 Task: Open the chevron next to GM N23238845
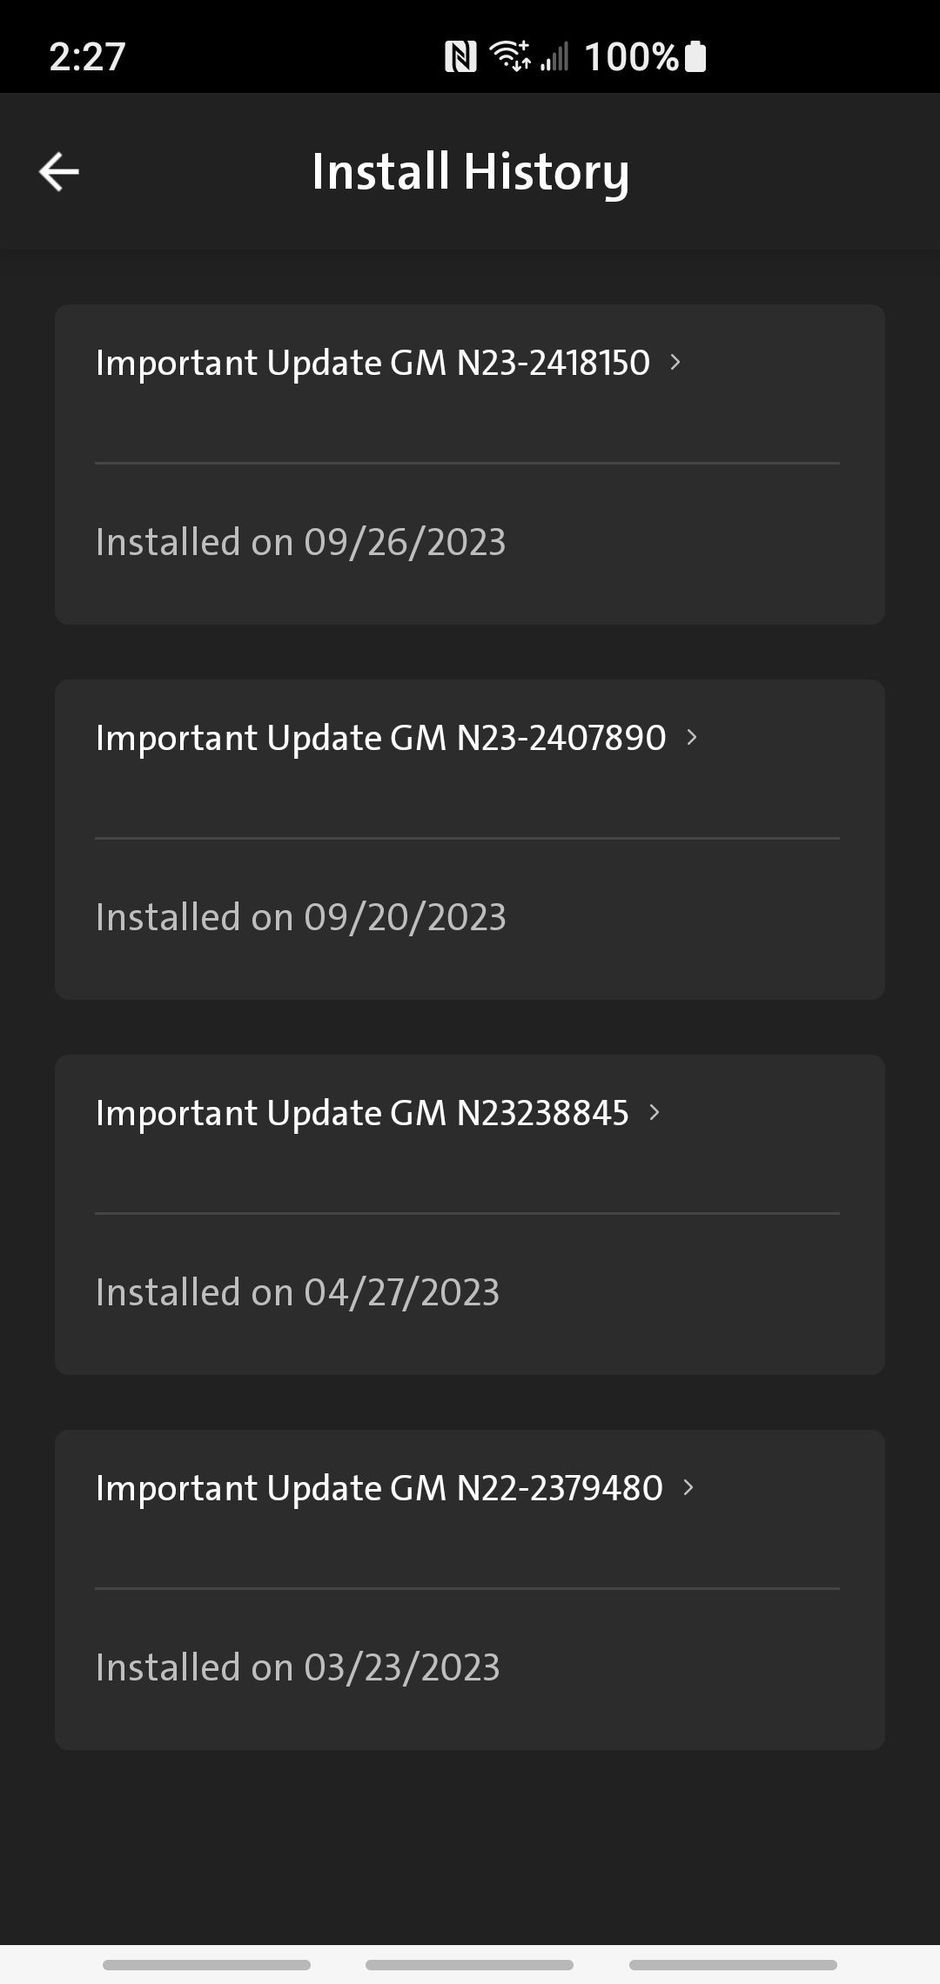(655, 1112)
